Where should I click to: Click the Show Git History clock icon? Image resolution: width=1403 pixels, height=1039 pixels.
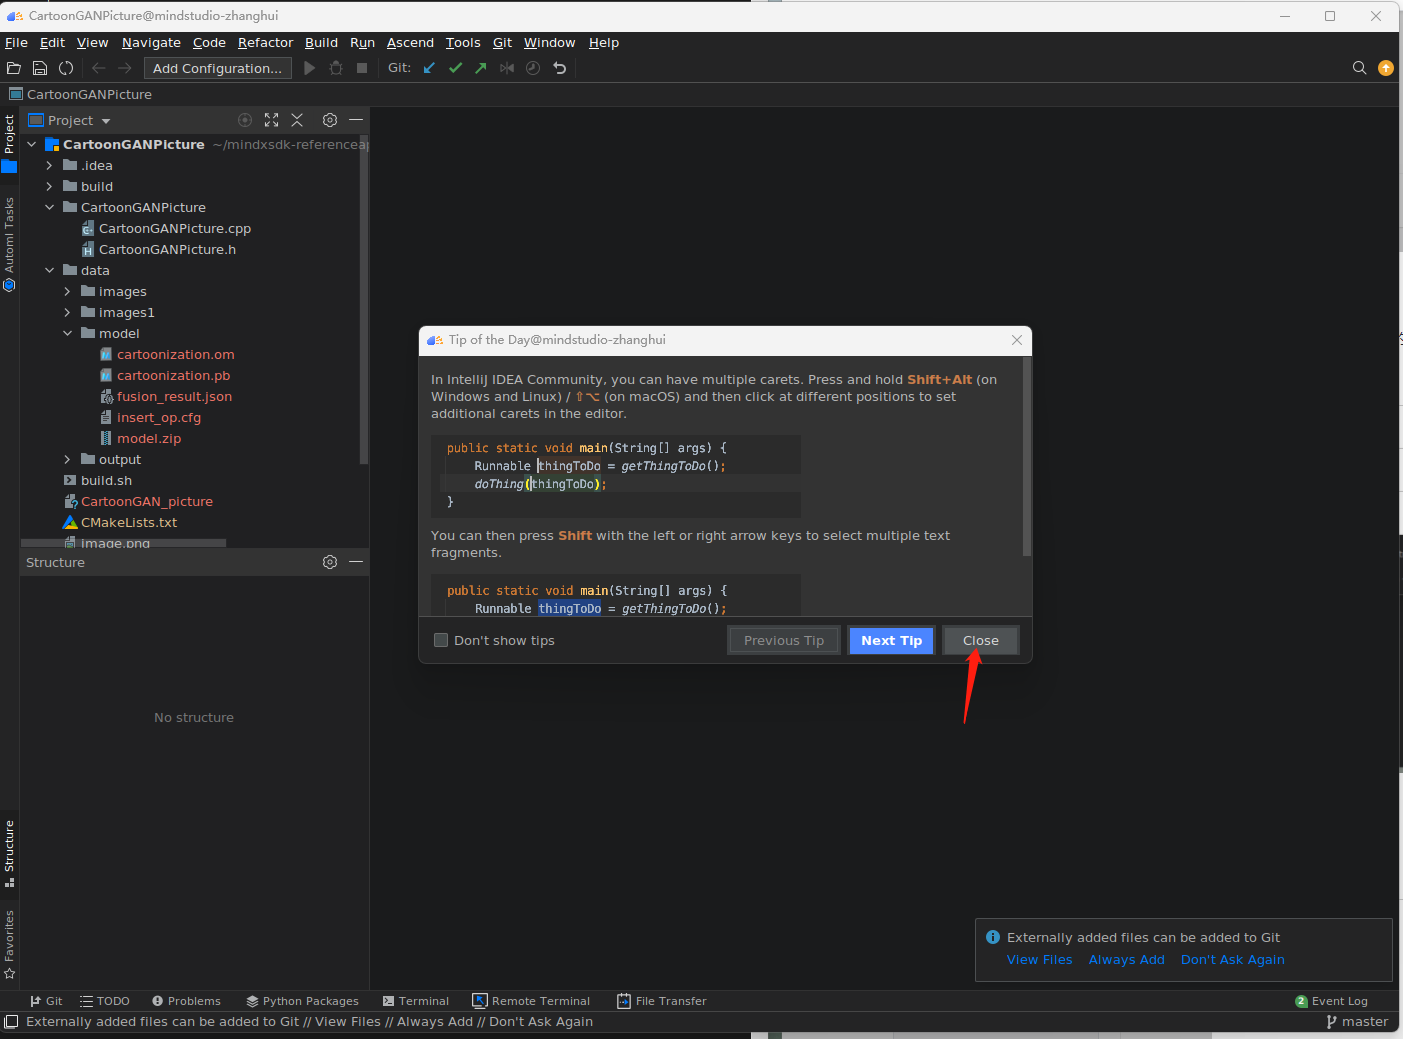pos(533,68)
